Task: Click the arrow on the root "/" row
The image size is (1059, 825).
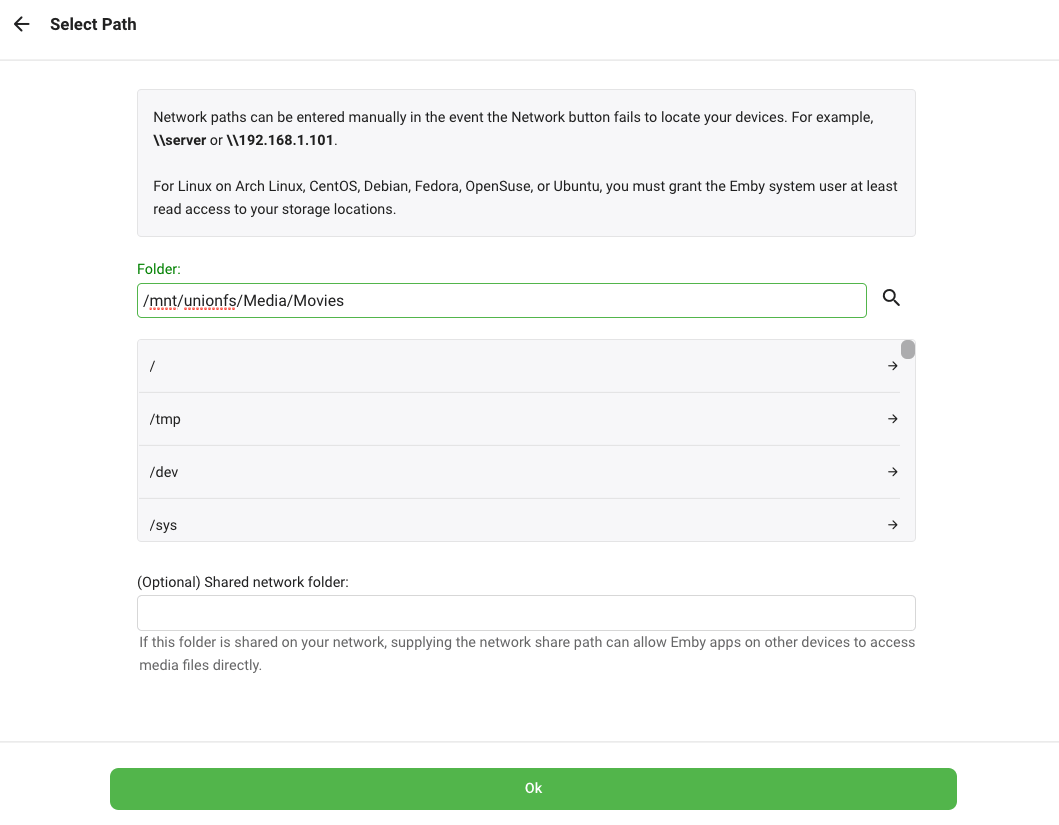Action: pyautogui.click(x=893, y=366)
